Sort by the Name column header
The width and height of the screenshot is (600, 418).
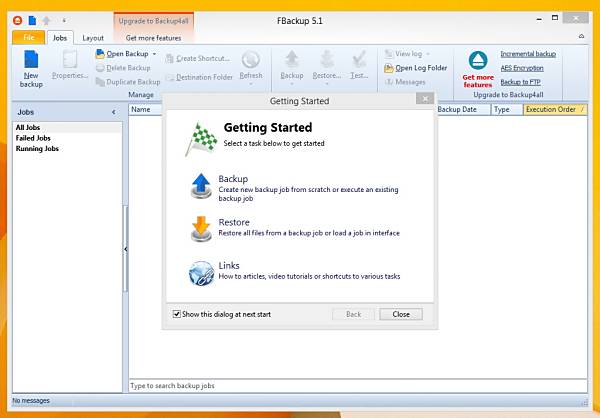pyautogui.click(x=145, y=109)
